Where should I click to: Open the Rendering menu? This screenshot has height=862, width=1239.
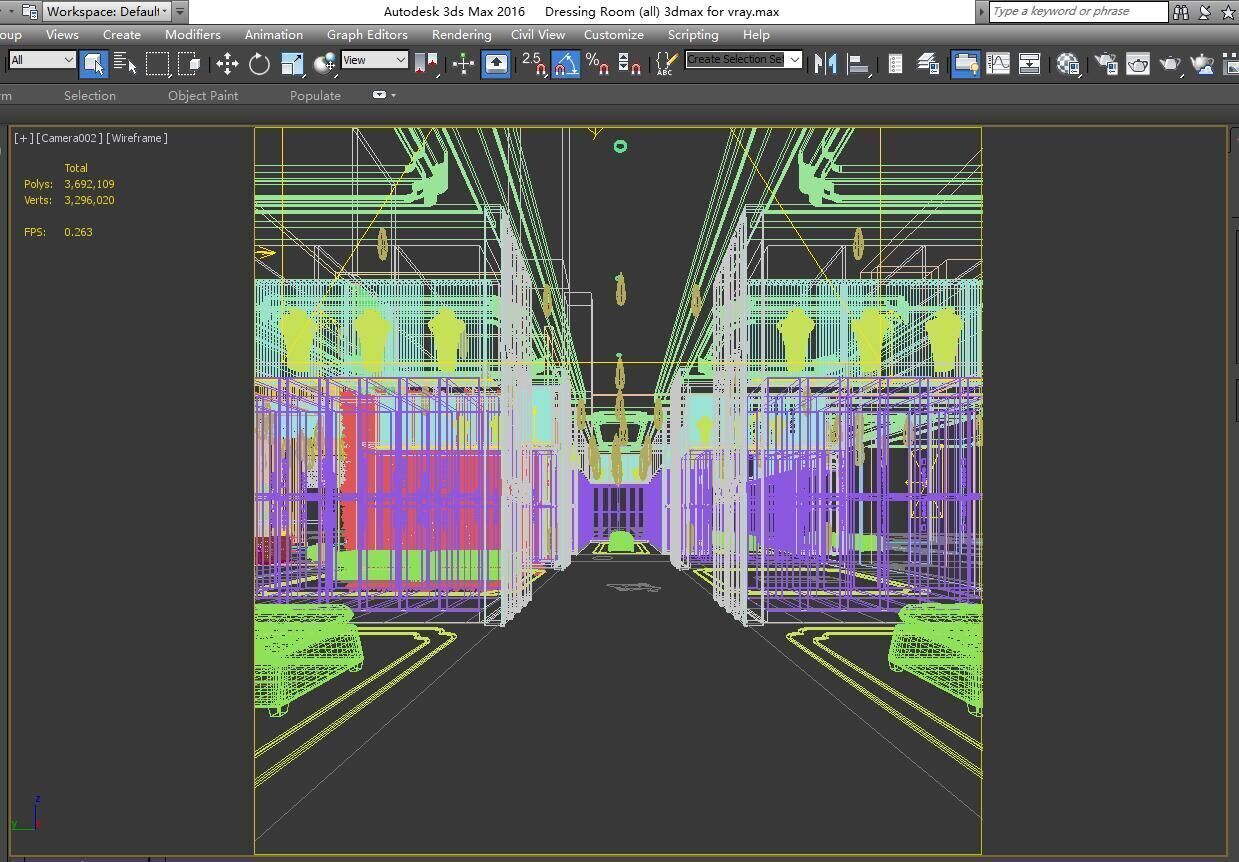(462, 35)
